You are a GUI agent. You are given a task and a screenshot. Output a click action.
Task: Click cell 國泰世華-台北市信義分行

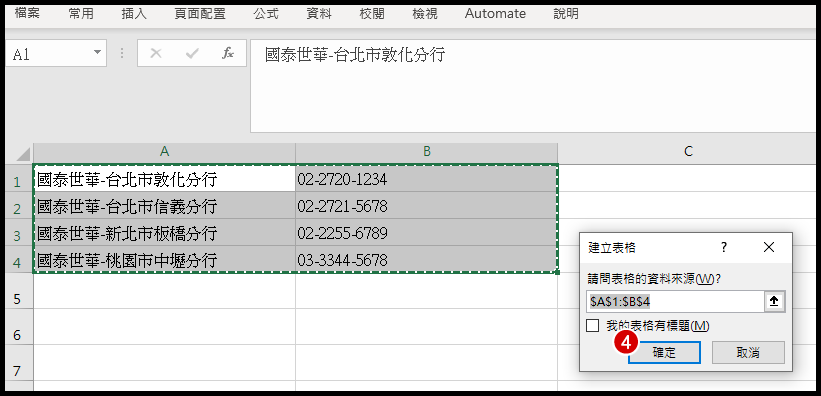coord(164,206)
